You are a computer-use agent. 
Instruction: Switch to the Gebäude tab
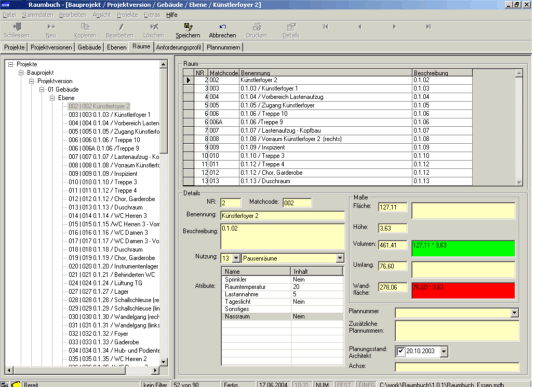89,47
